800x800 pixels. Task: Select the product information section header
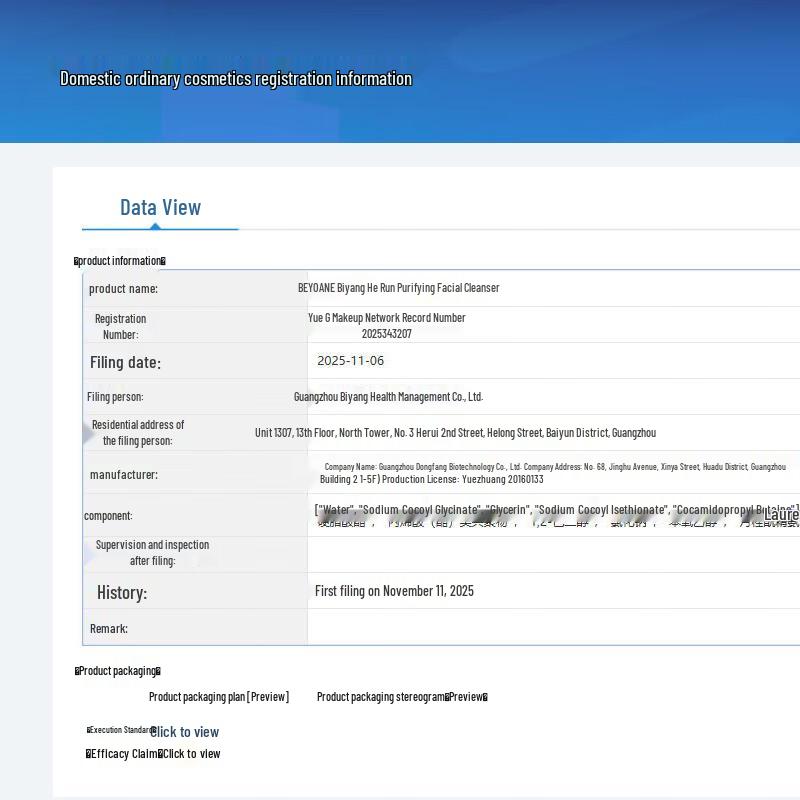pos(120,261)
